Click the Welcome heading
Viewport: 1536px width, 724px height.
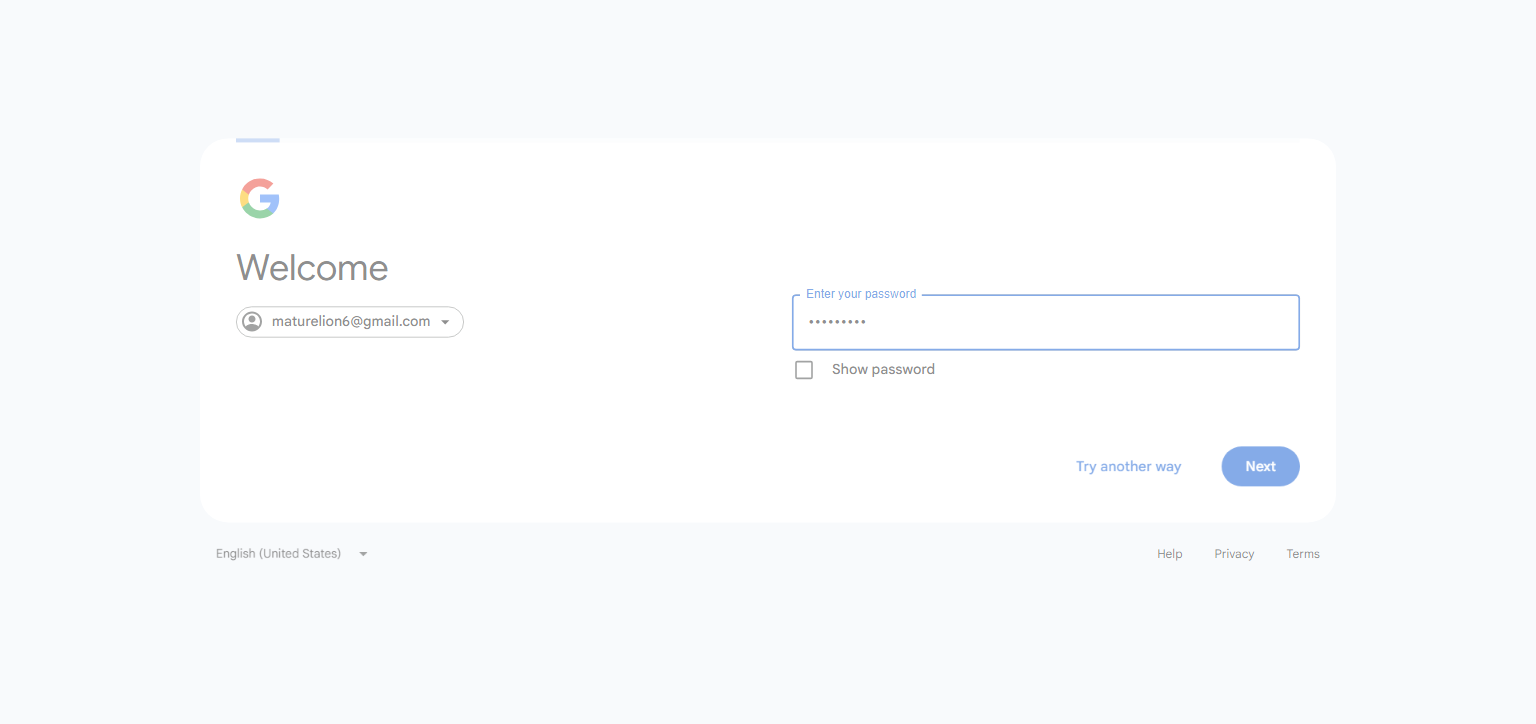pos(312,268)
